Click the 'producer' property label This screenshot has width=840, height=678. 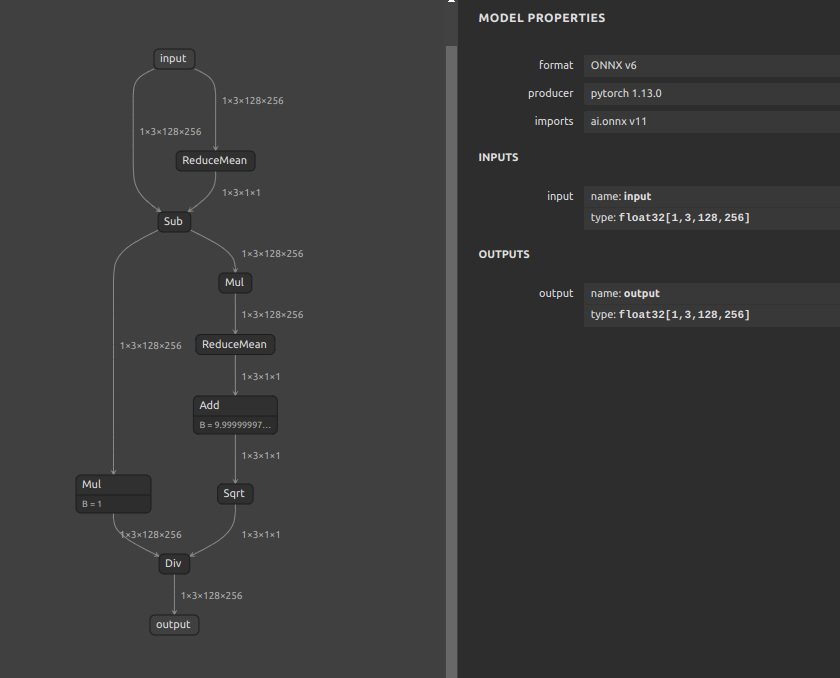551,93
